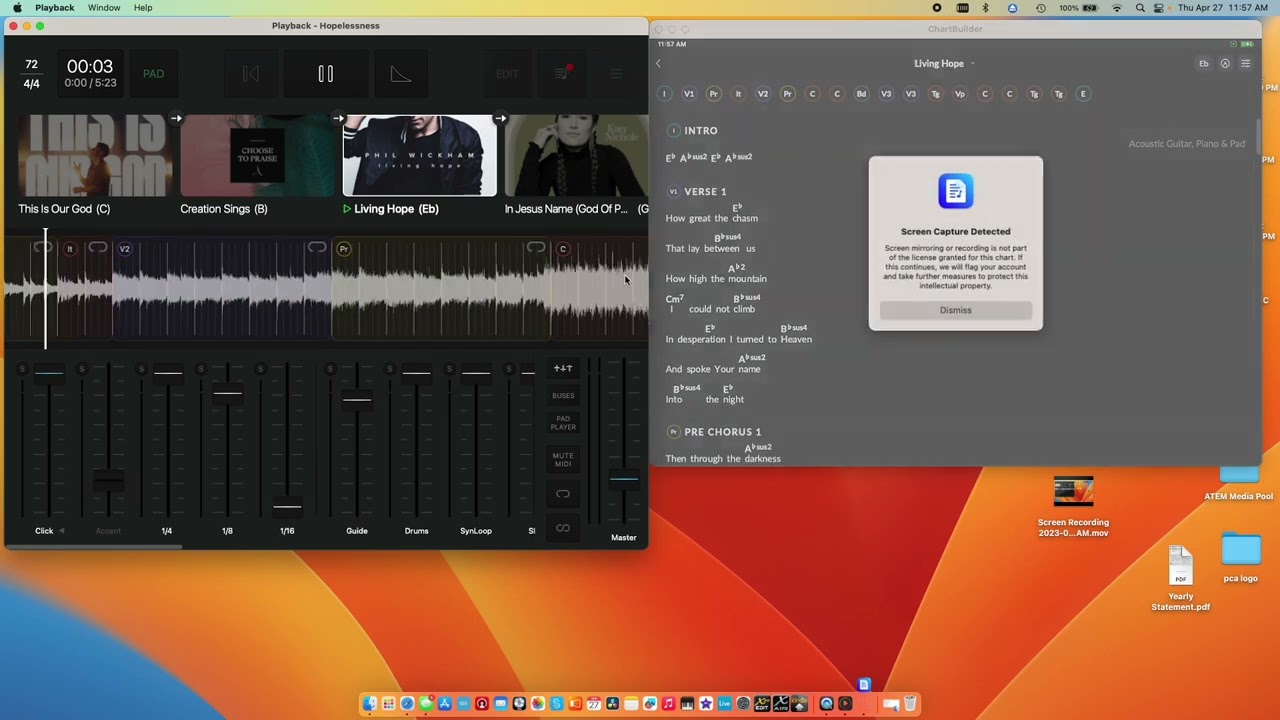1280x720 pixels.
Task: Dismiss the Screen Capture Detected dialog
Action: [956, 310]
